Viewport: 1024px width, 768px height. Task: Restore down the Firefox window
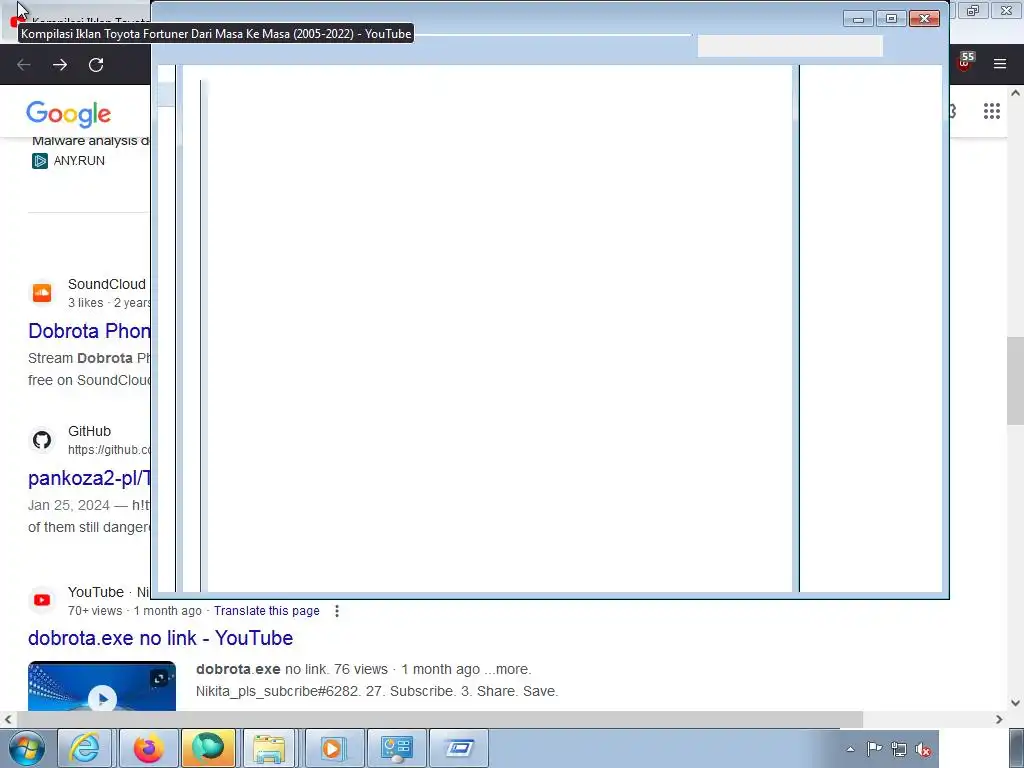[973, 10]
